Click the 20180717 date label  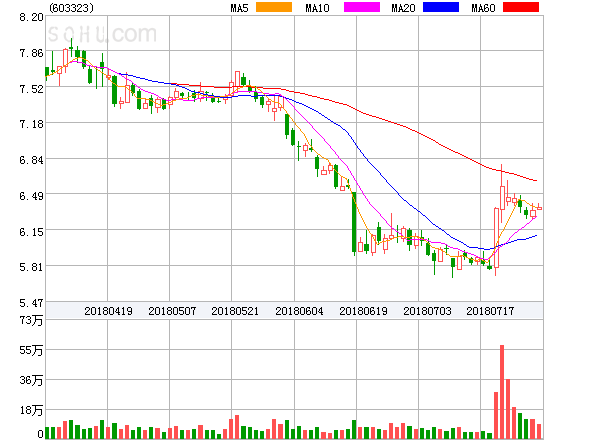[x=490, y=311]
